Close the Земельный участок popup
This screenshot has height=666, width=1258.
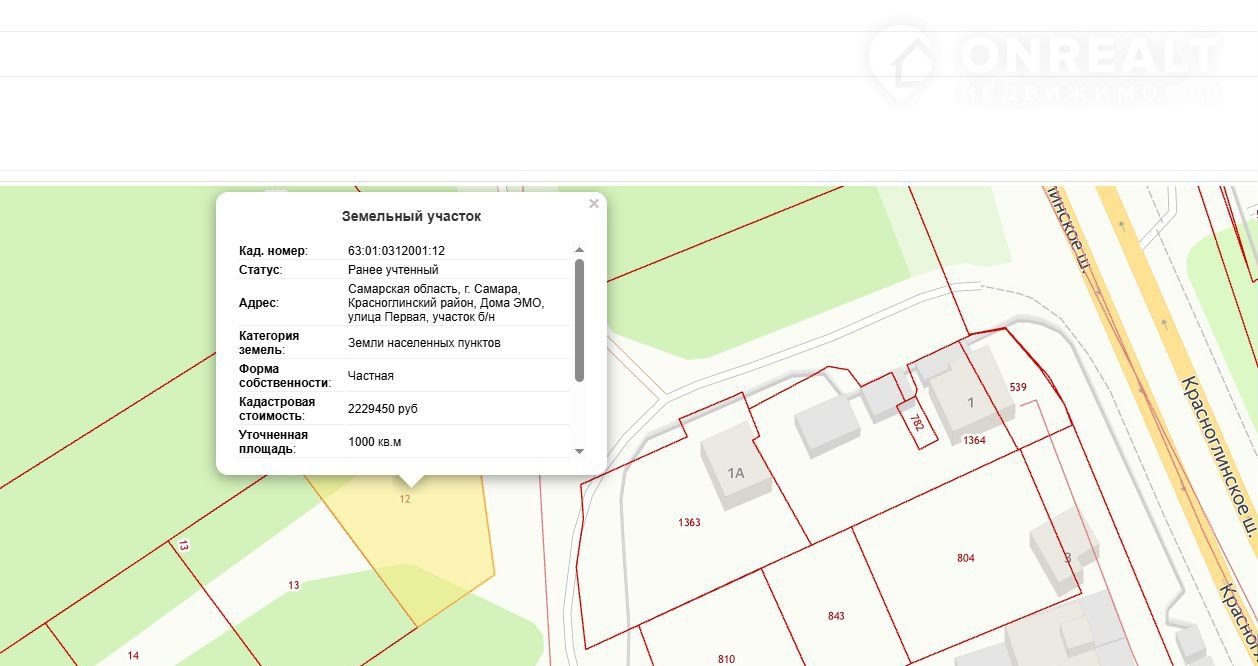[593, 204]
